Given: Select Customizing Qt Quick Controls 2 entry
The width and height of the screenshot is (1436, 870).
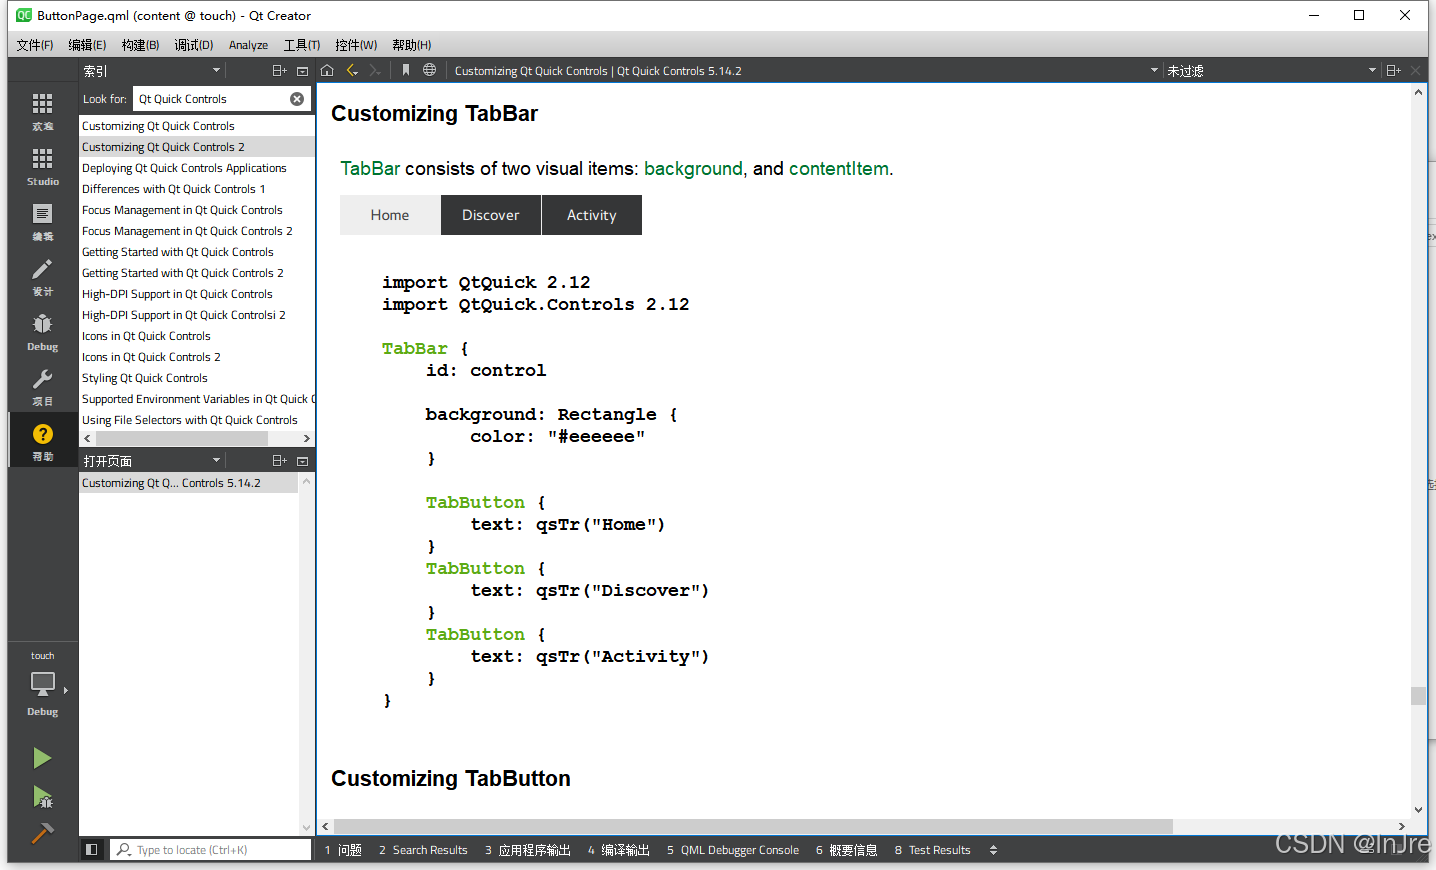Looking at the screenshot, I should (196, 147).
